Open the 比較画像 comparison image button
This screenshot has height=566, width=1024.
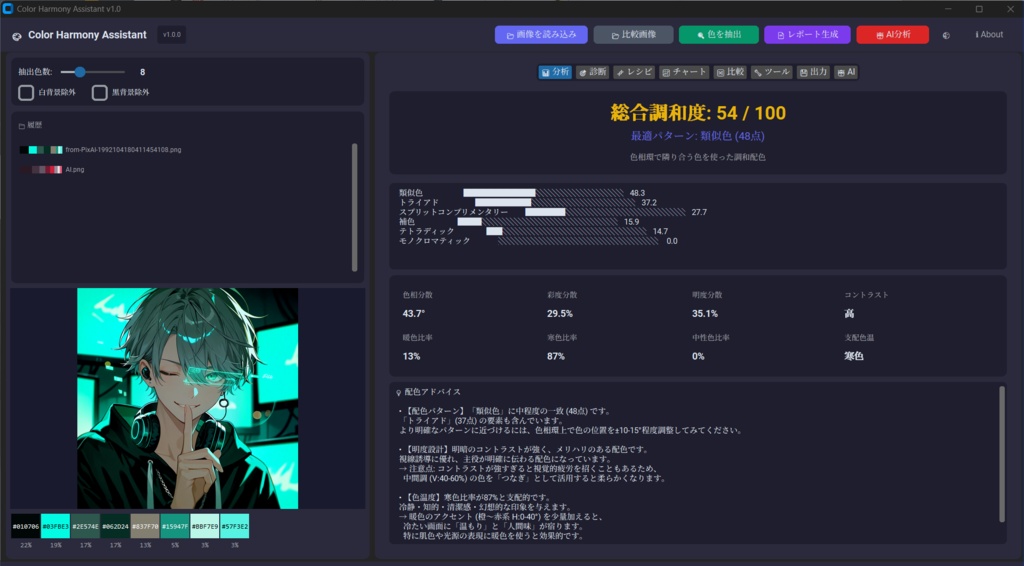(x=633, y=35)
